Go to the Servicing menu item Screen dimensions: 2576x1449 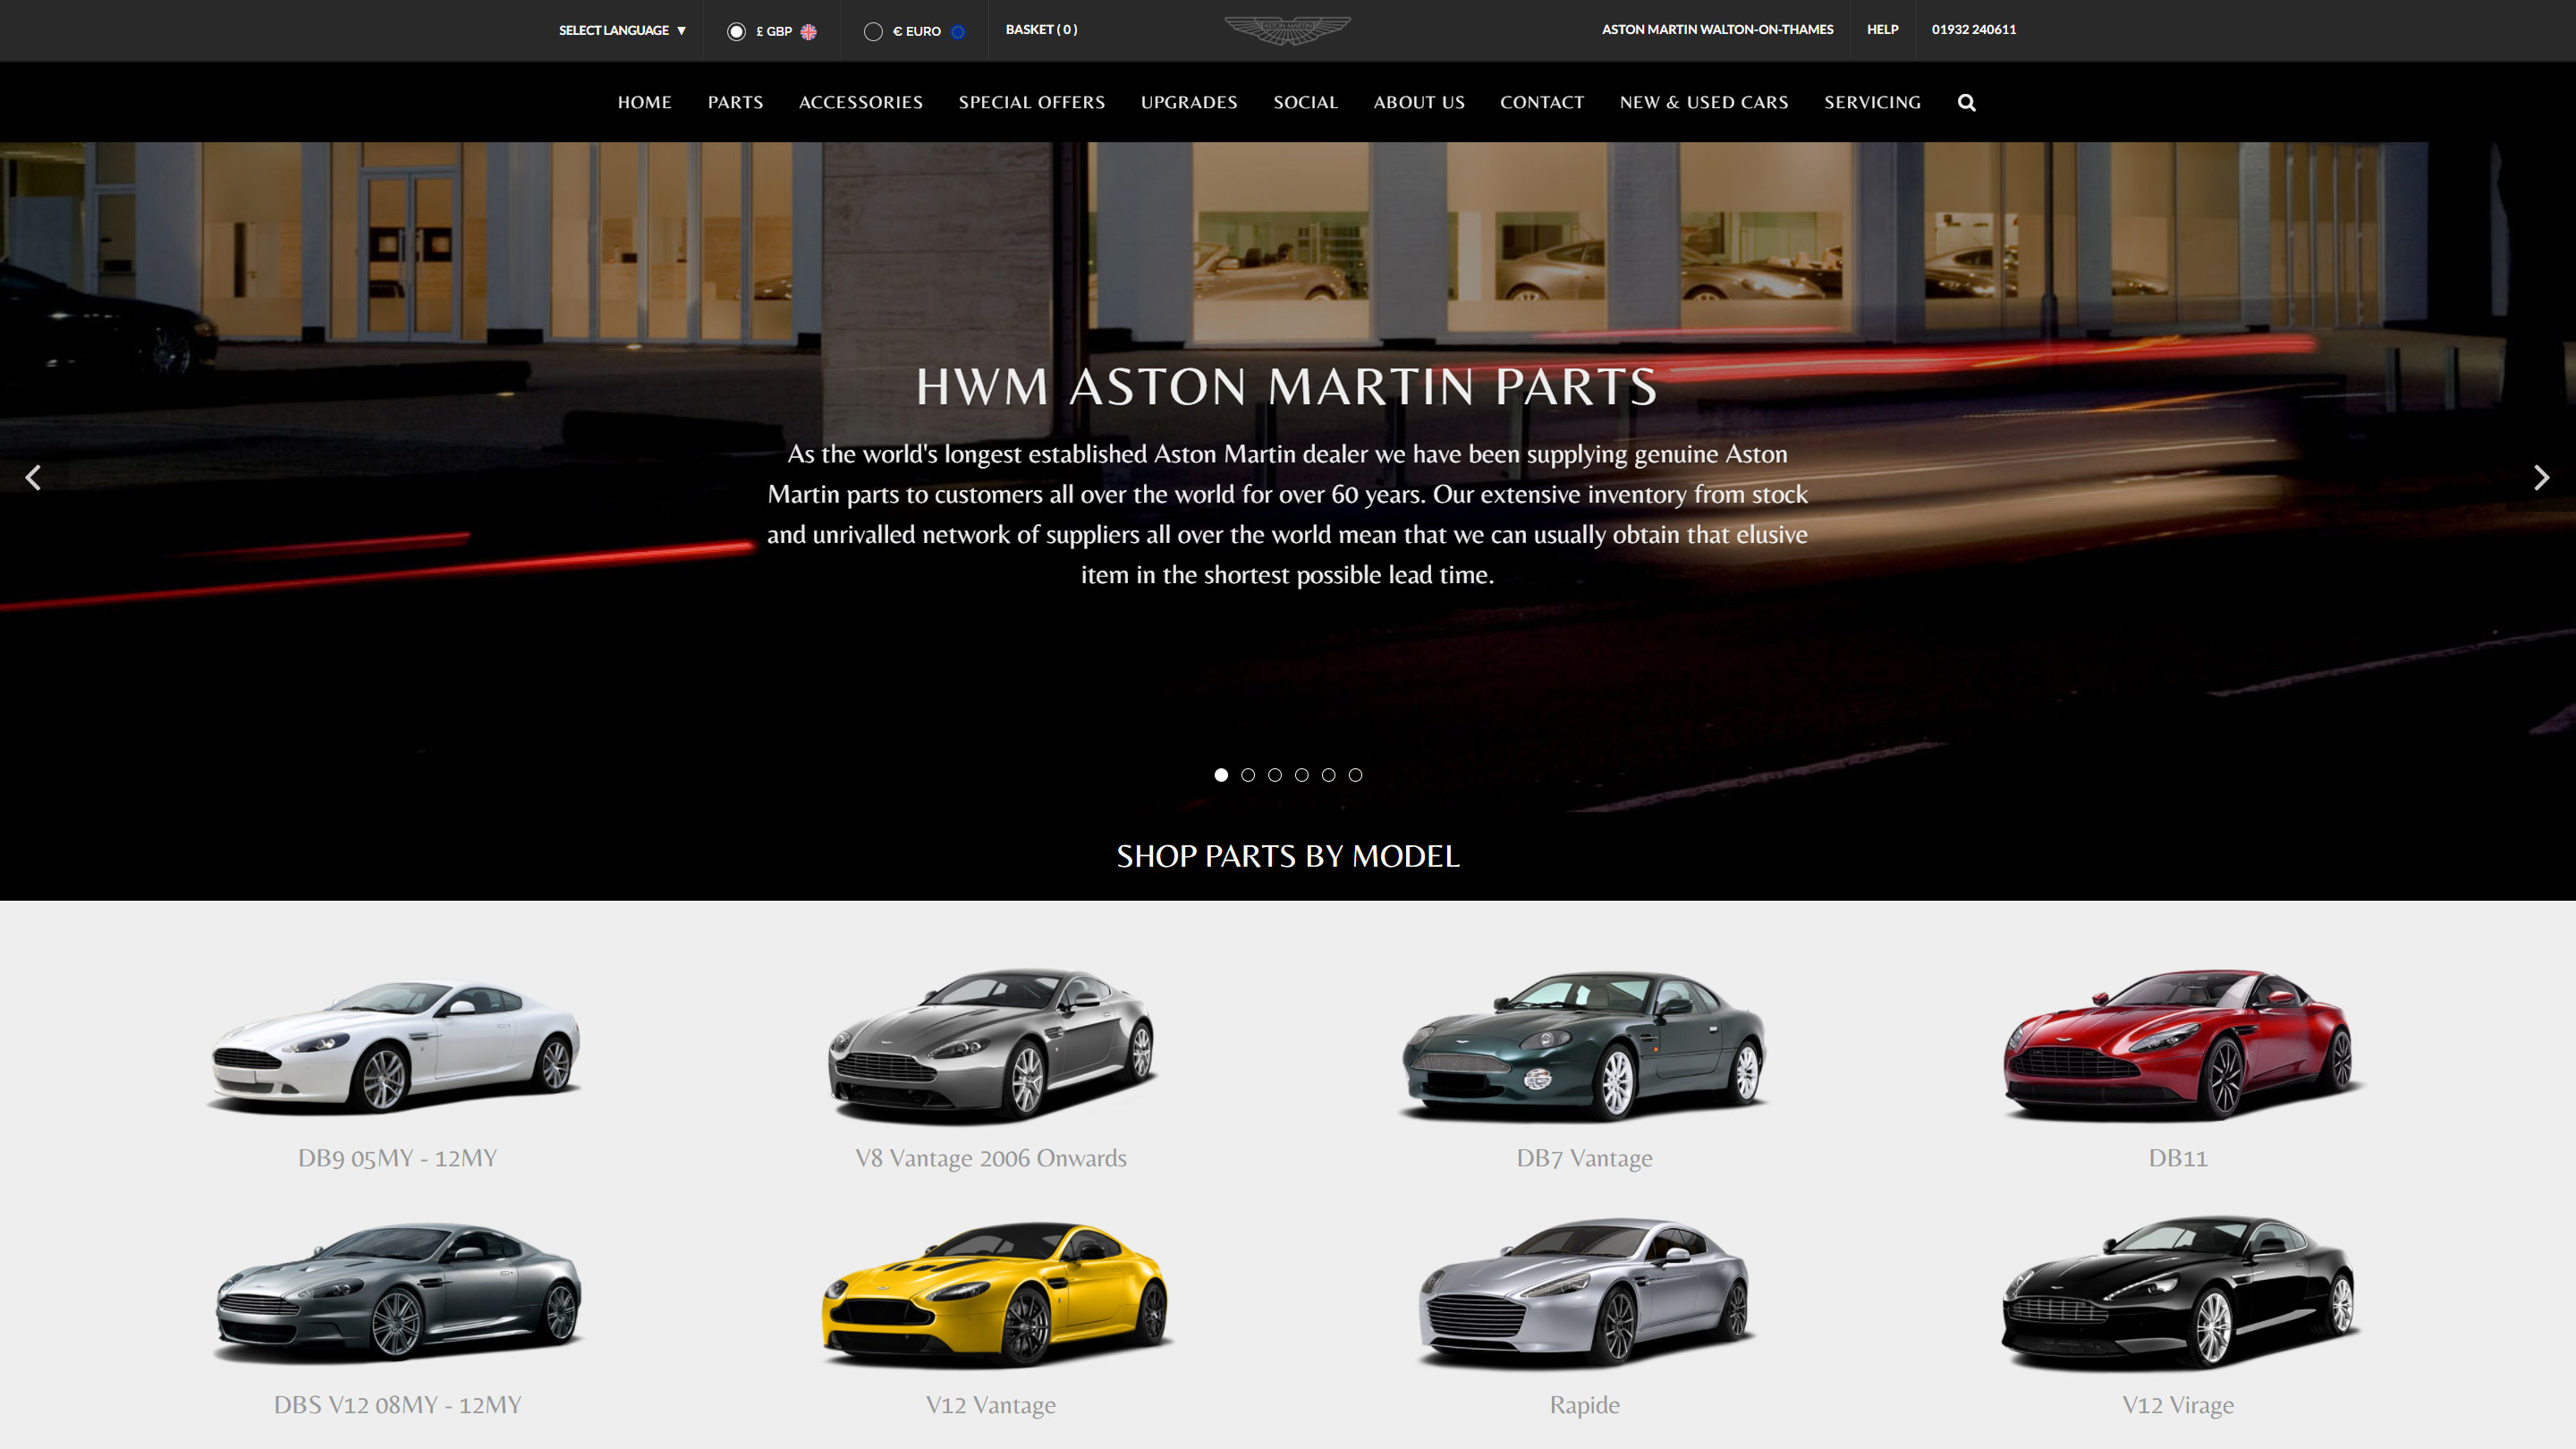[1872, 102]
